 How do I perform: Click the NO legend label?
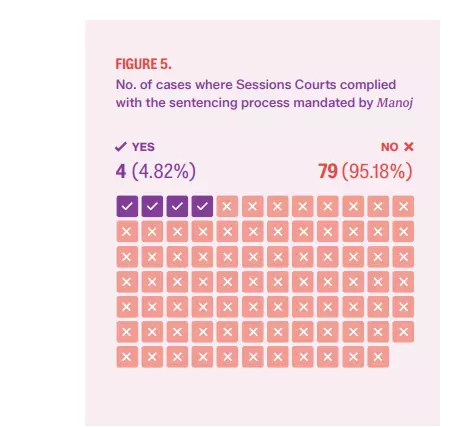[x=390, y=147]
